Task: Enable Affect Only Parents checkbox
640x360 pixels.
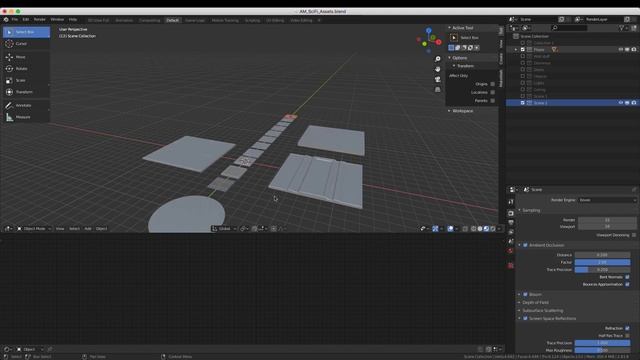Action: (x=493, y=100)
